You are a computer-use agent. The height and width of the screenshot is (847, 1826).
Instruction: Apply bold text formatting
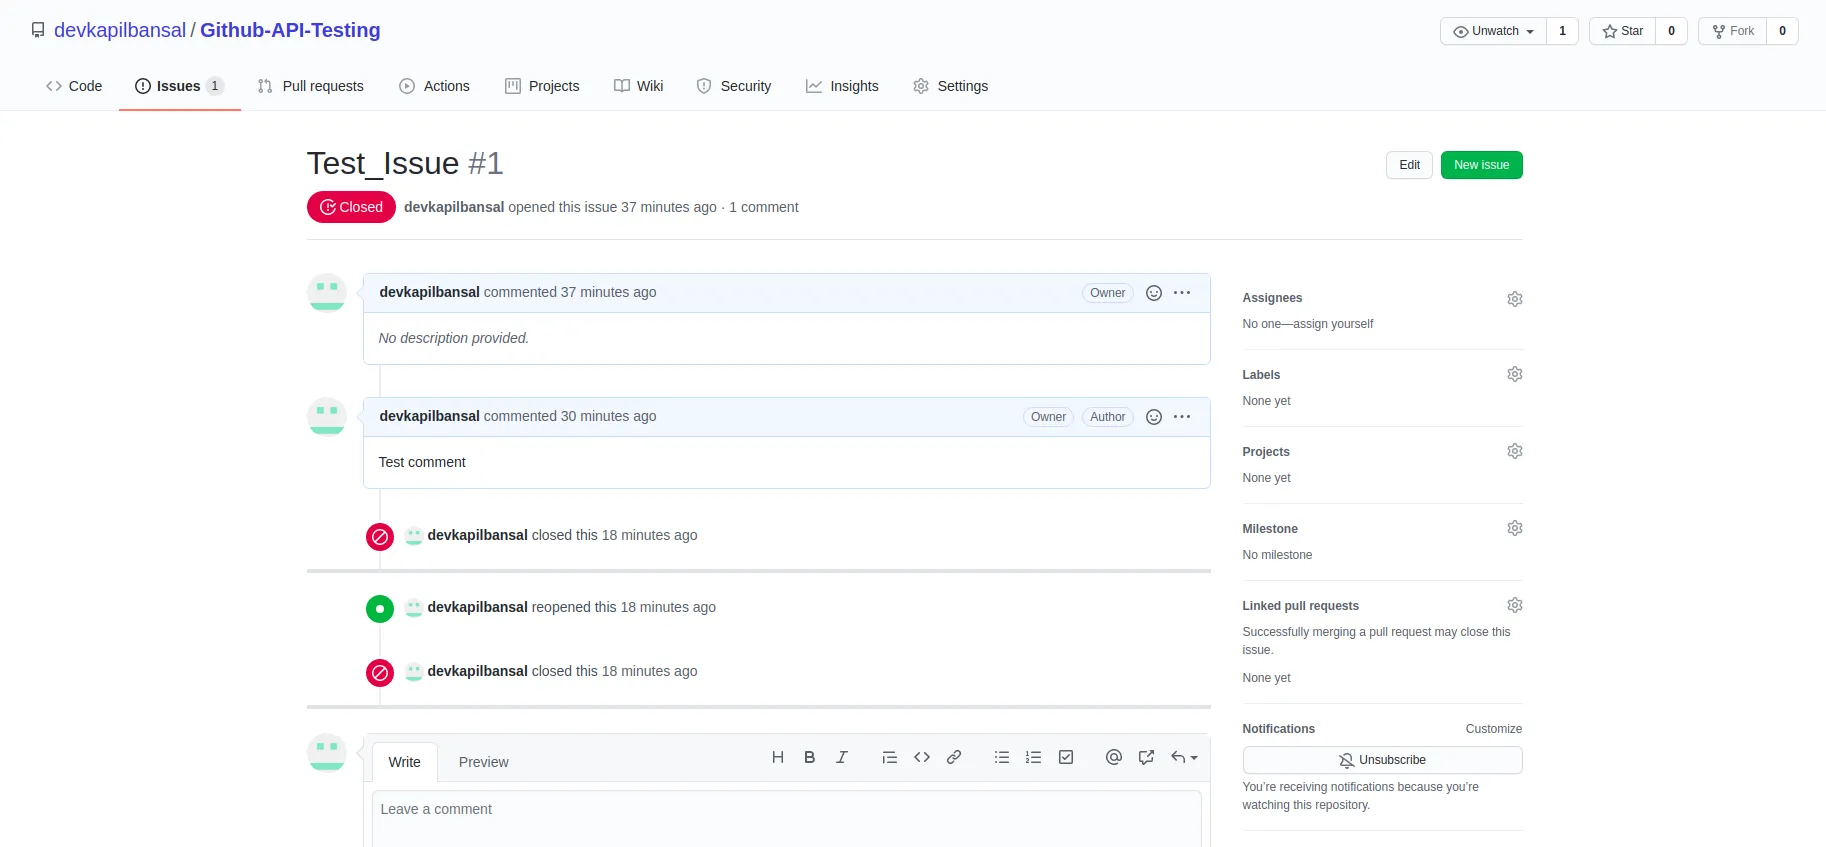pyautogui.click(x=809, y=758)
